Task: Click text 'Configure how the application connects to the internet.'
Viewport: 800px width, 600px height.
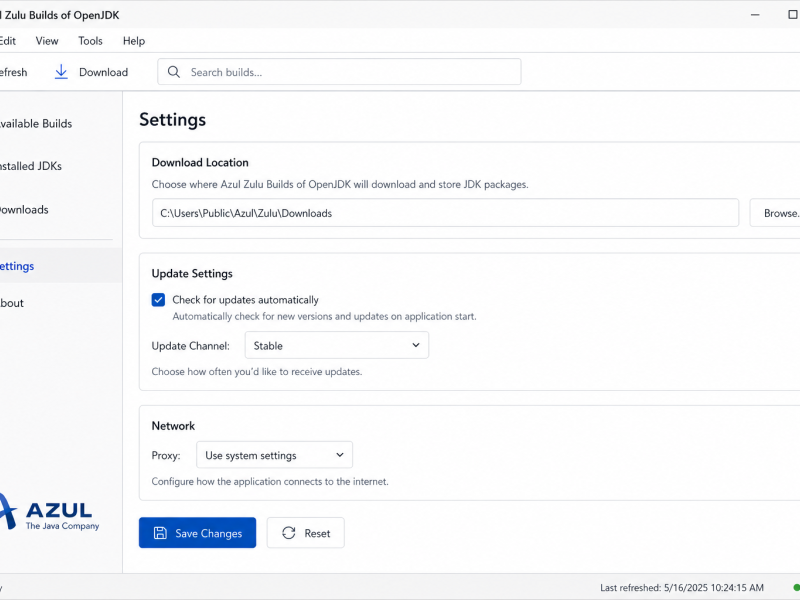Action: pyautogui.click(x=270, y=481)
